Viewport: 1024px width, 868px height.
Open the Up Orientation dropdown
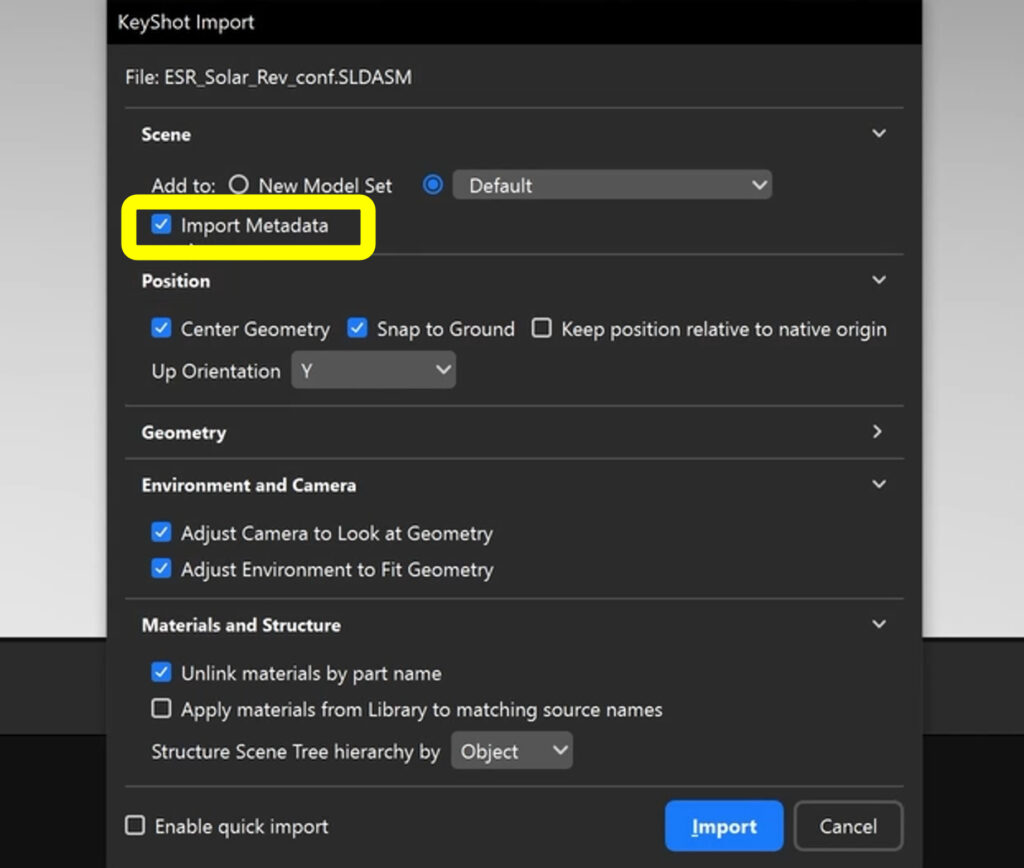(373, 371)
